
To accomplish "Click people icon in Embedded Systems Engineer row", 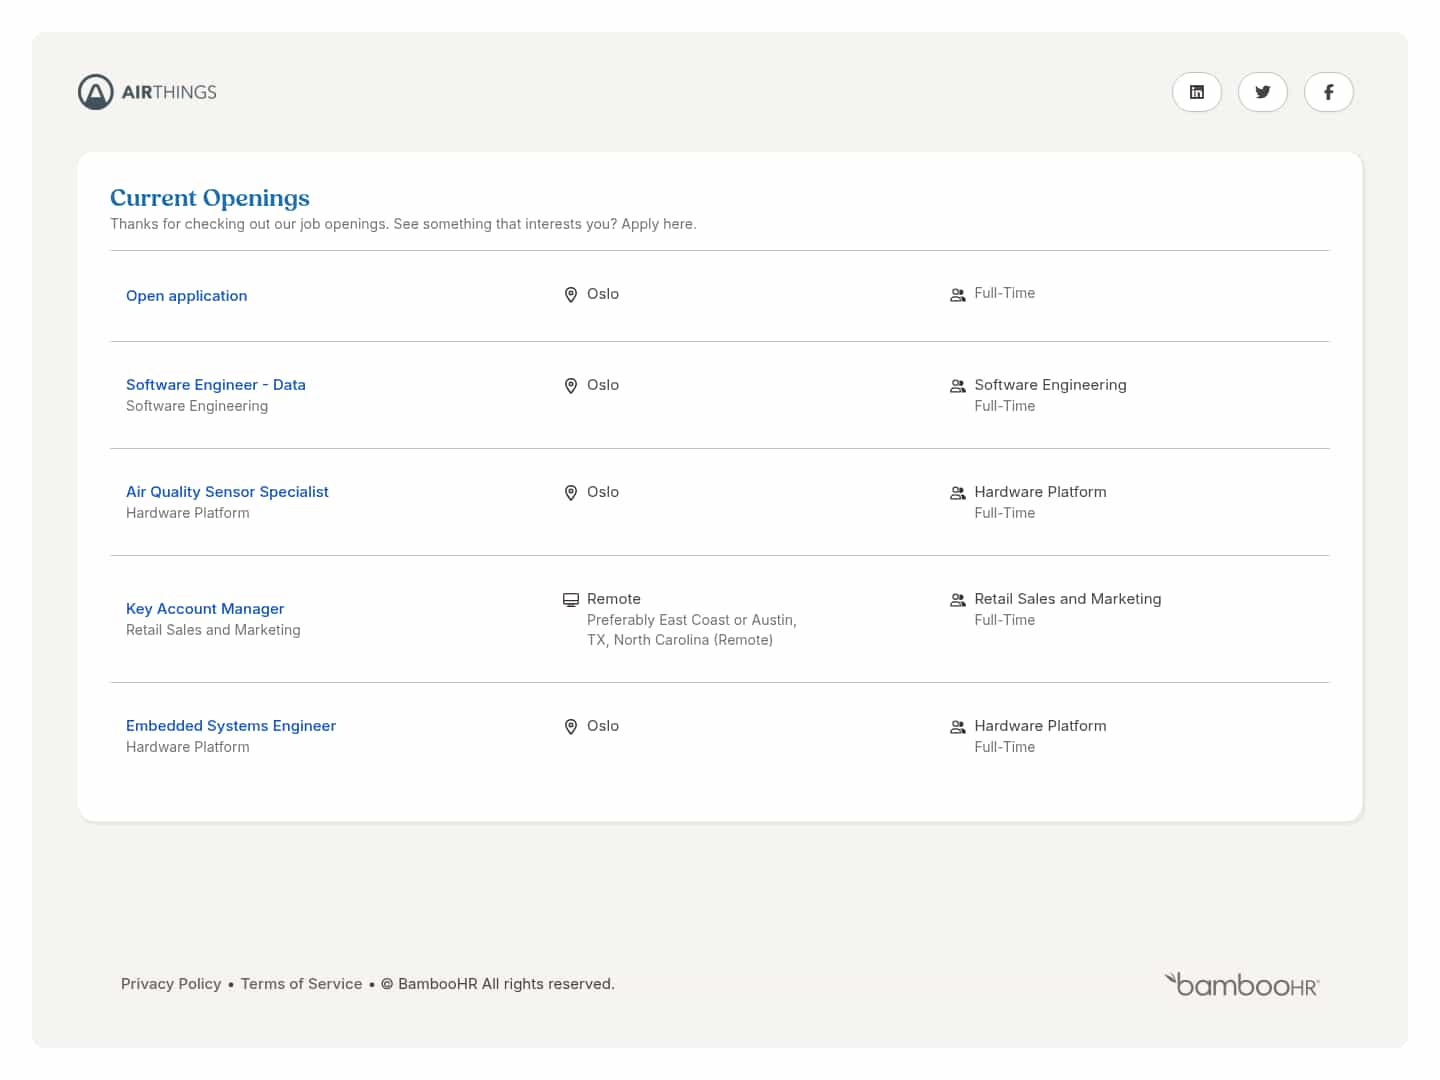I will pyautogui.click(x=958, y=727).
